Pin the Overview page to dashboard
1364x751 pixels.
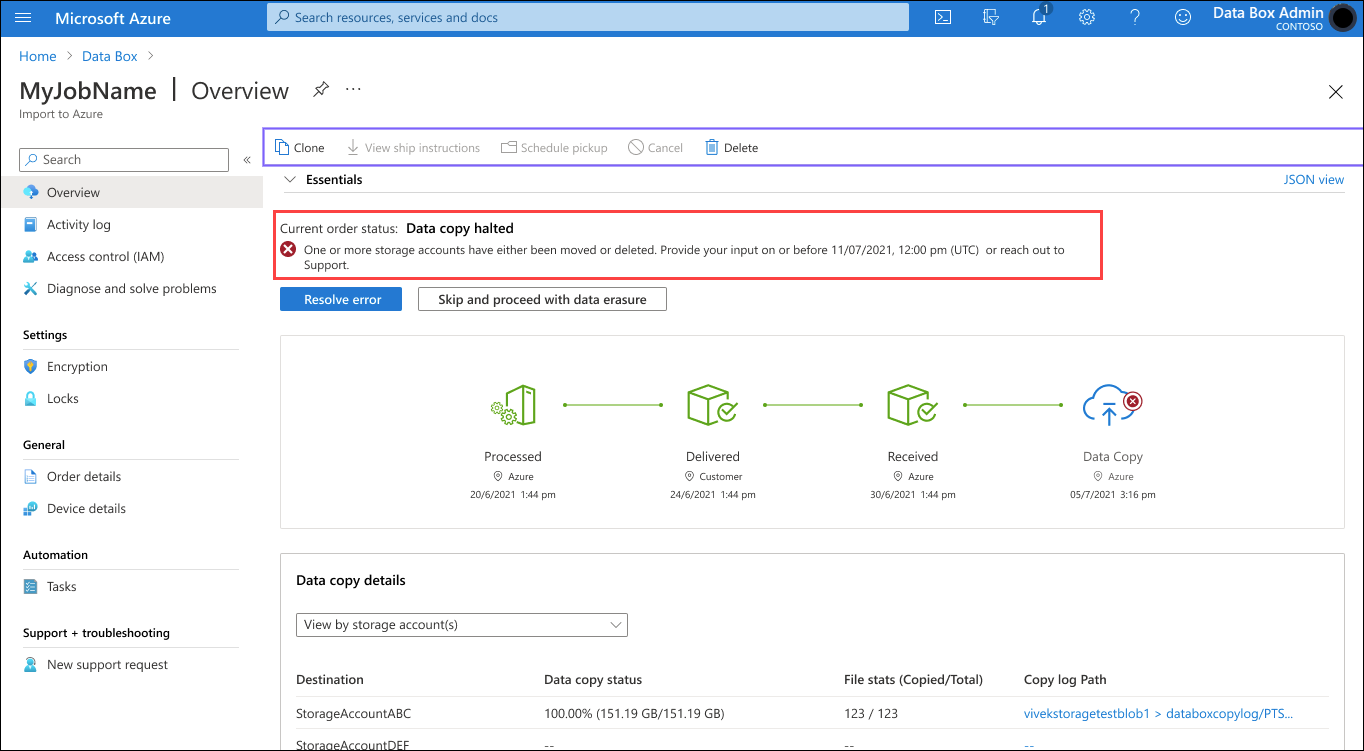(x=320, y=89)
